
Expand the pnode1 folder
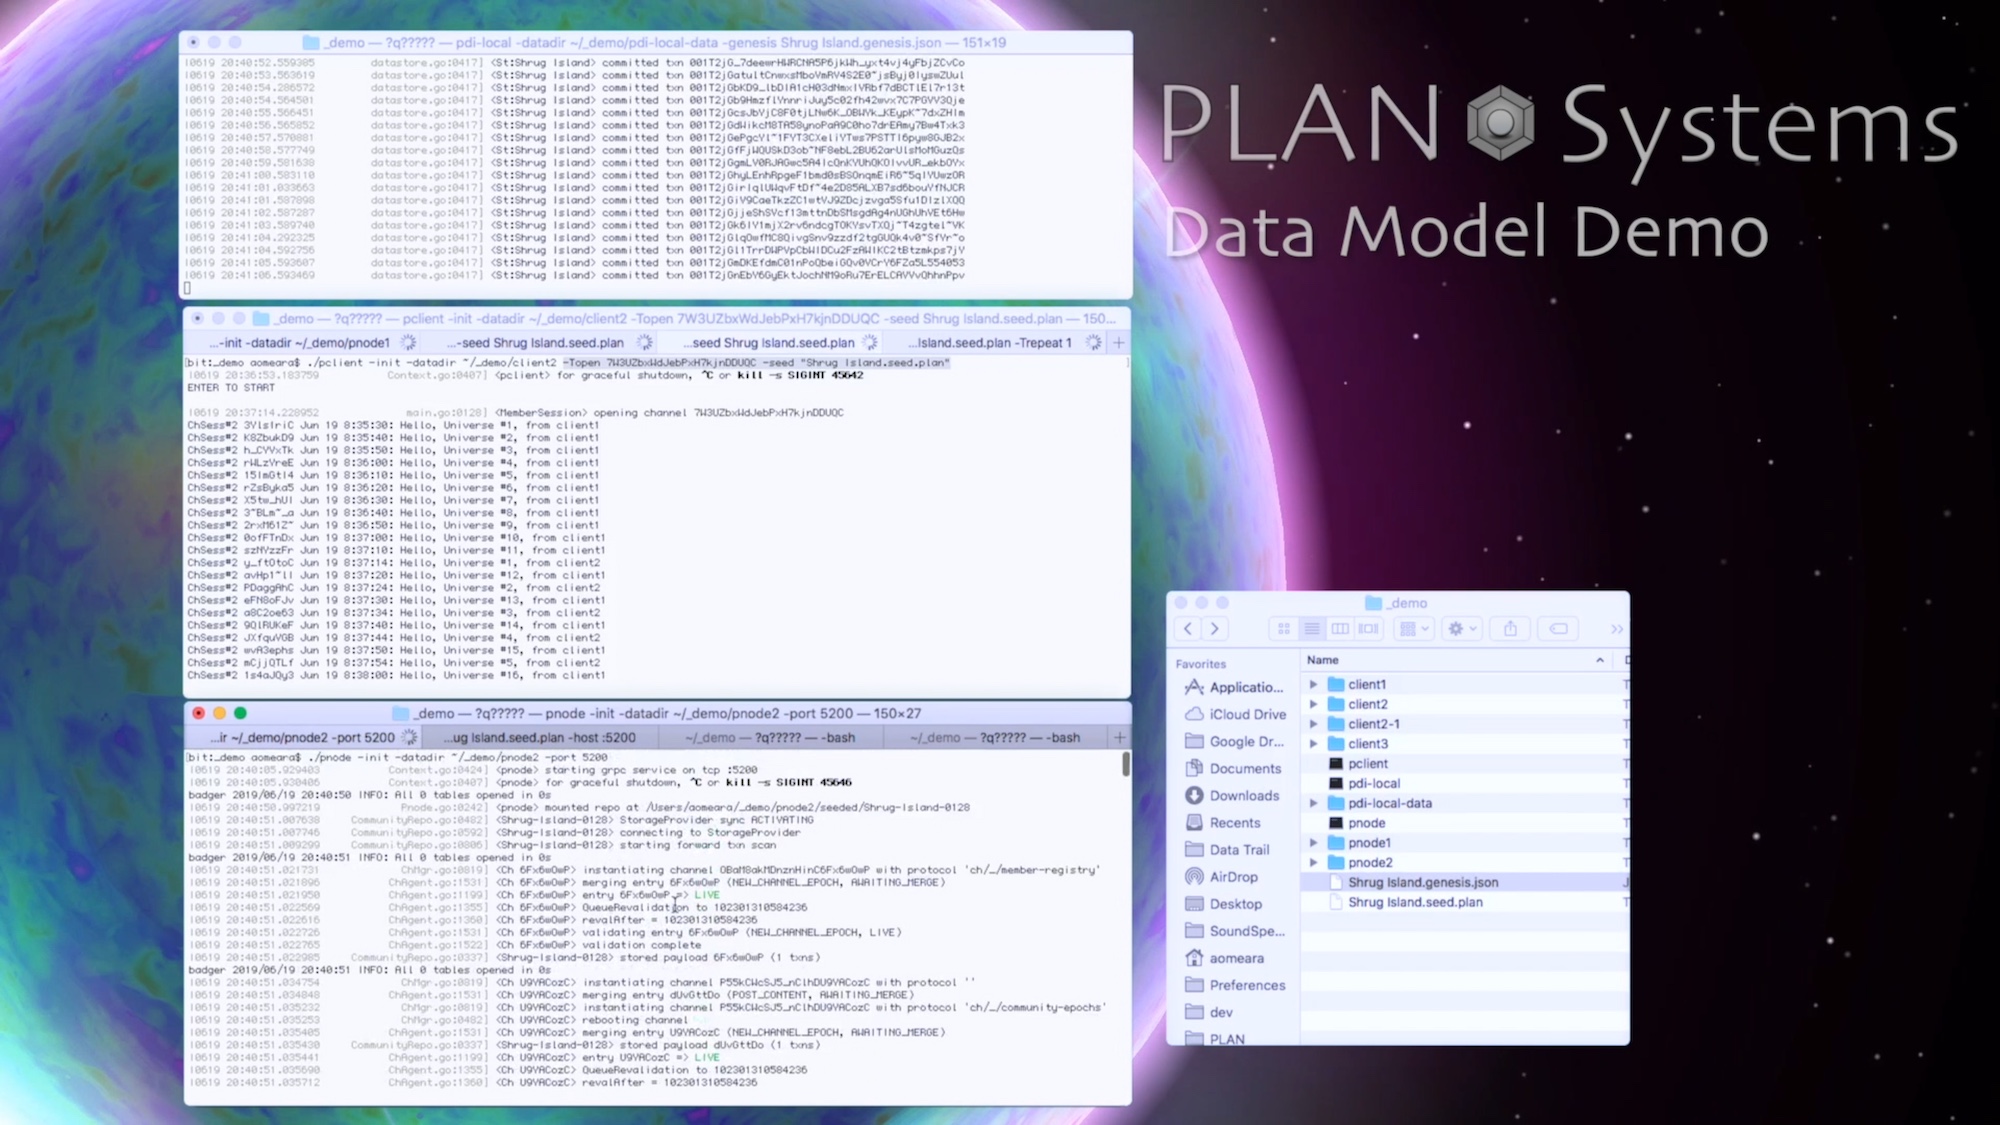[1313, 842]
